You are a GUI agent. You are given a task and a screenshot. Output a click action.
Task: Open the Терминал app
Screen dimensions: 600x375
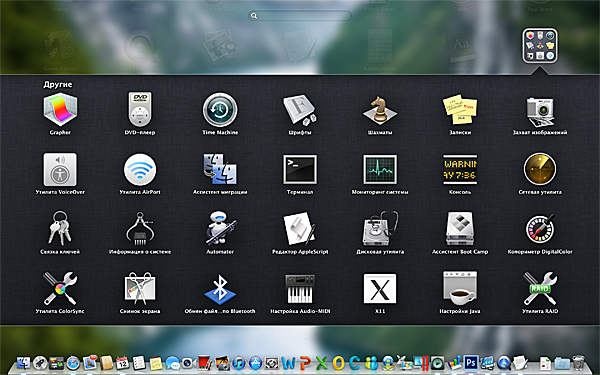click(x=300, y=170)
